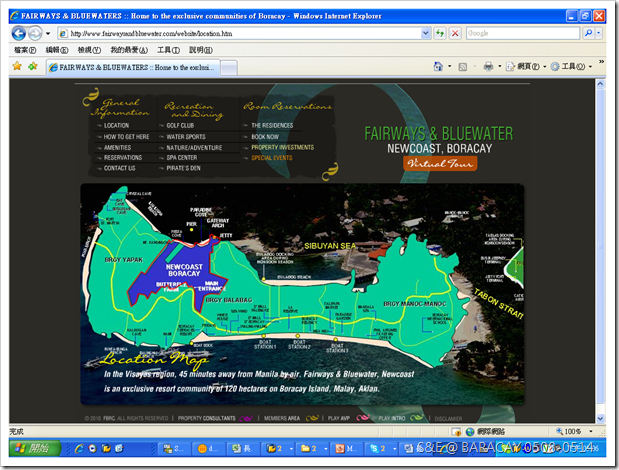Click the Home page icon in toolbar
619x470 pixels.
[x=438, y=66]
